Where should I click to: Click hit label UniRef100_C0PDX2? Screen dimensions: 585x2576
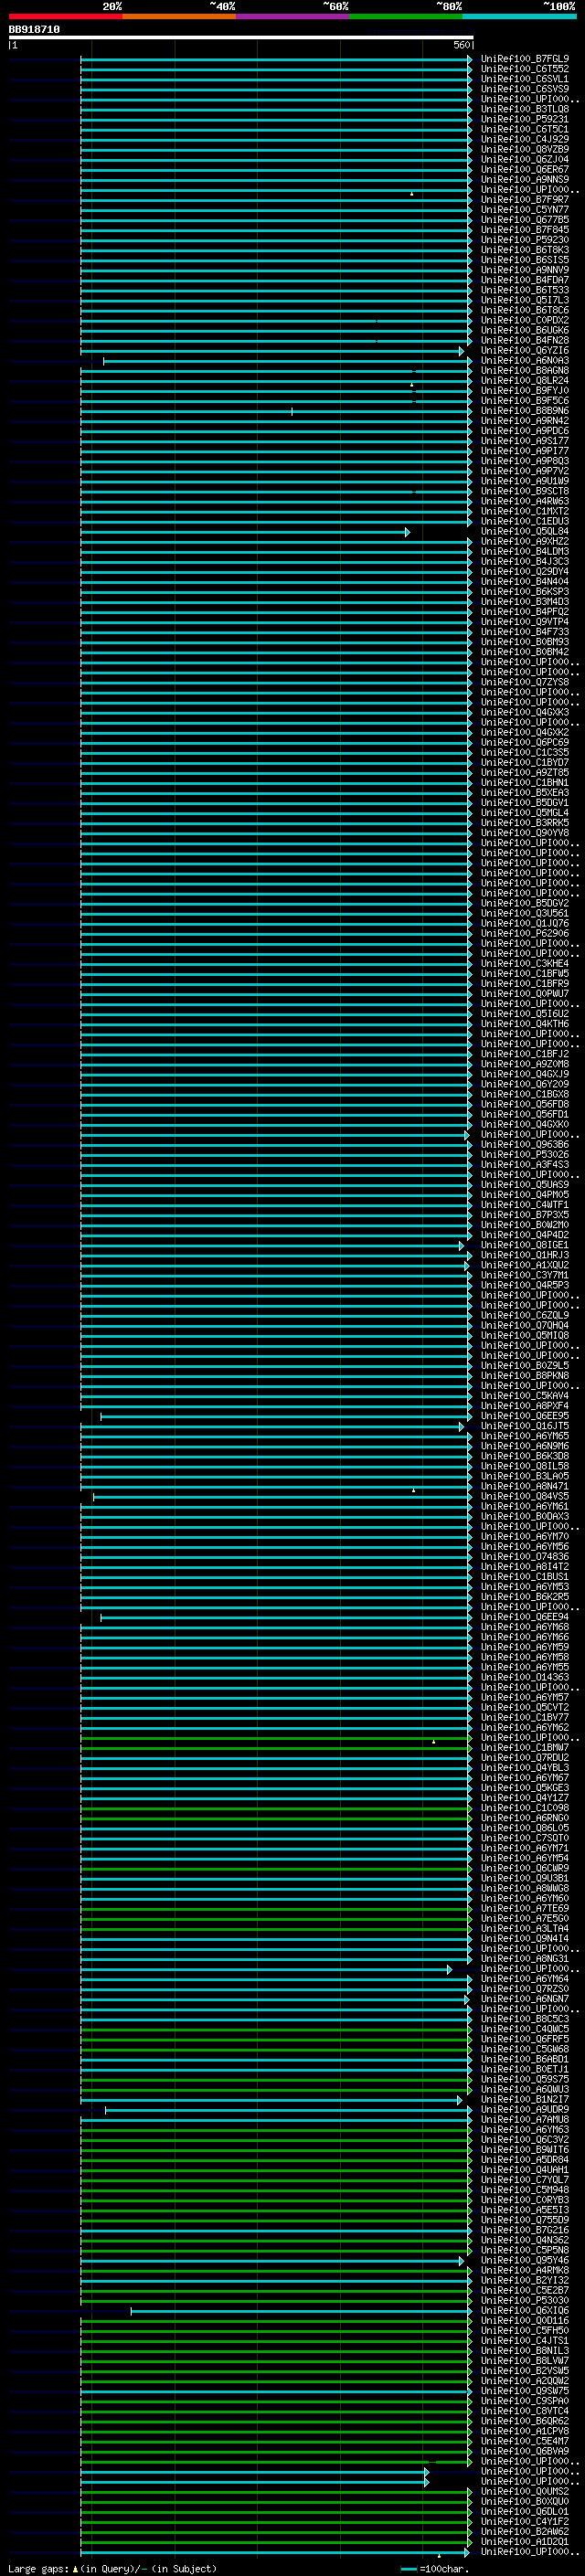click(x=524, y=320)
